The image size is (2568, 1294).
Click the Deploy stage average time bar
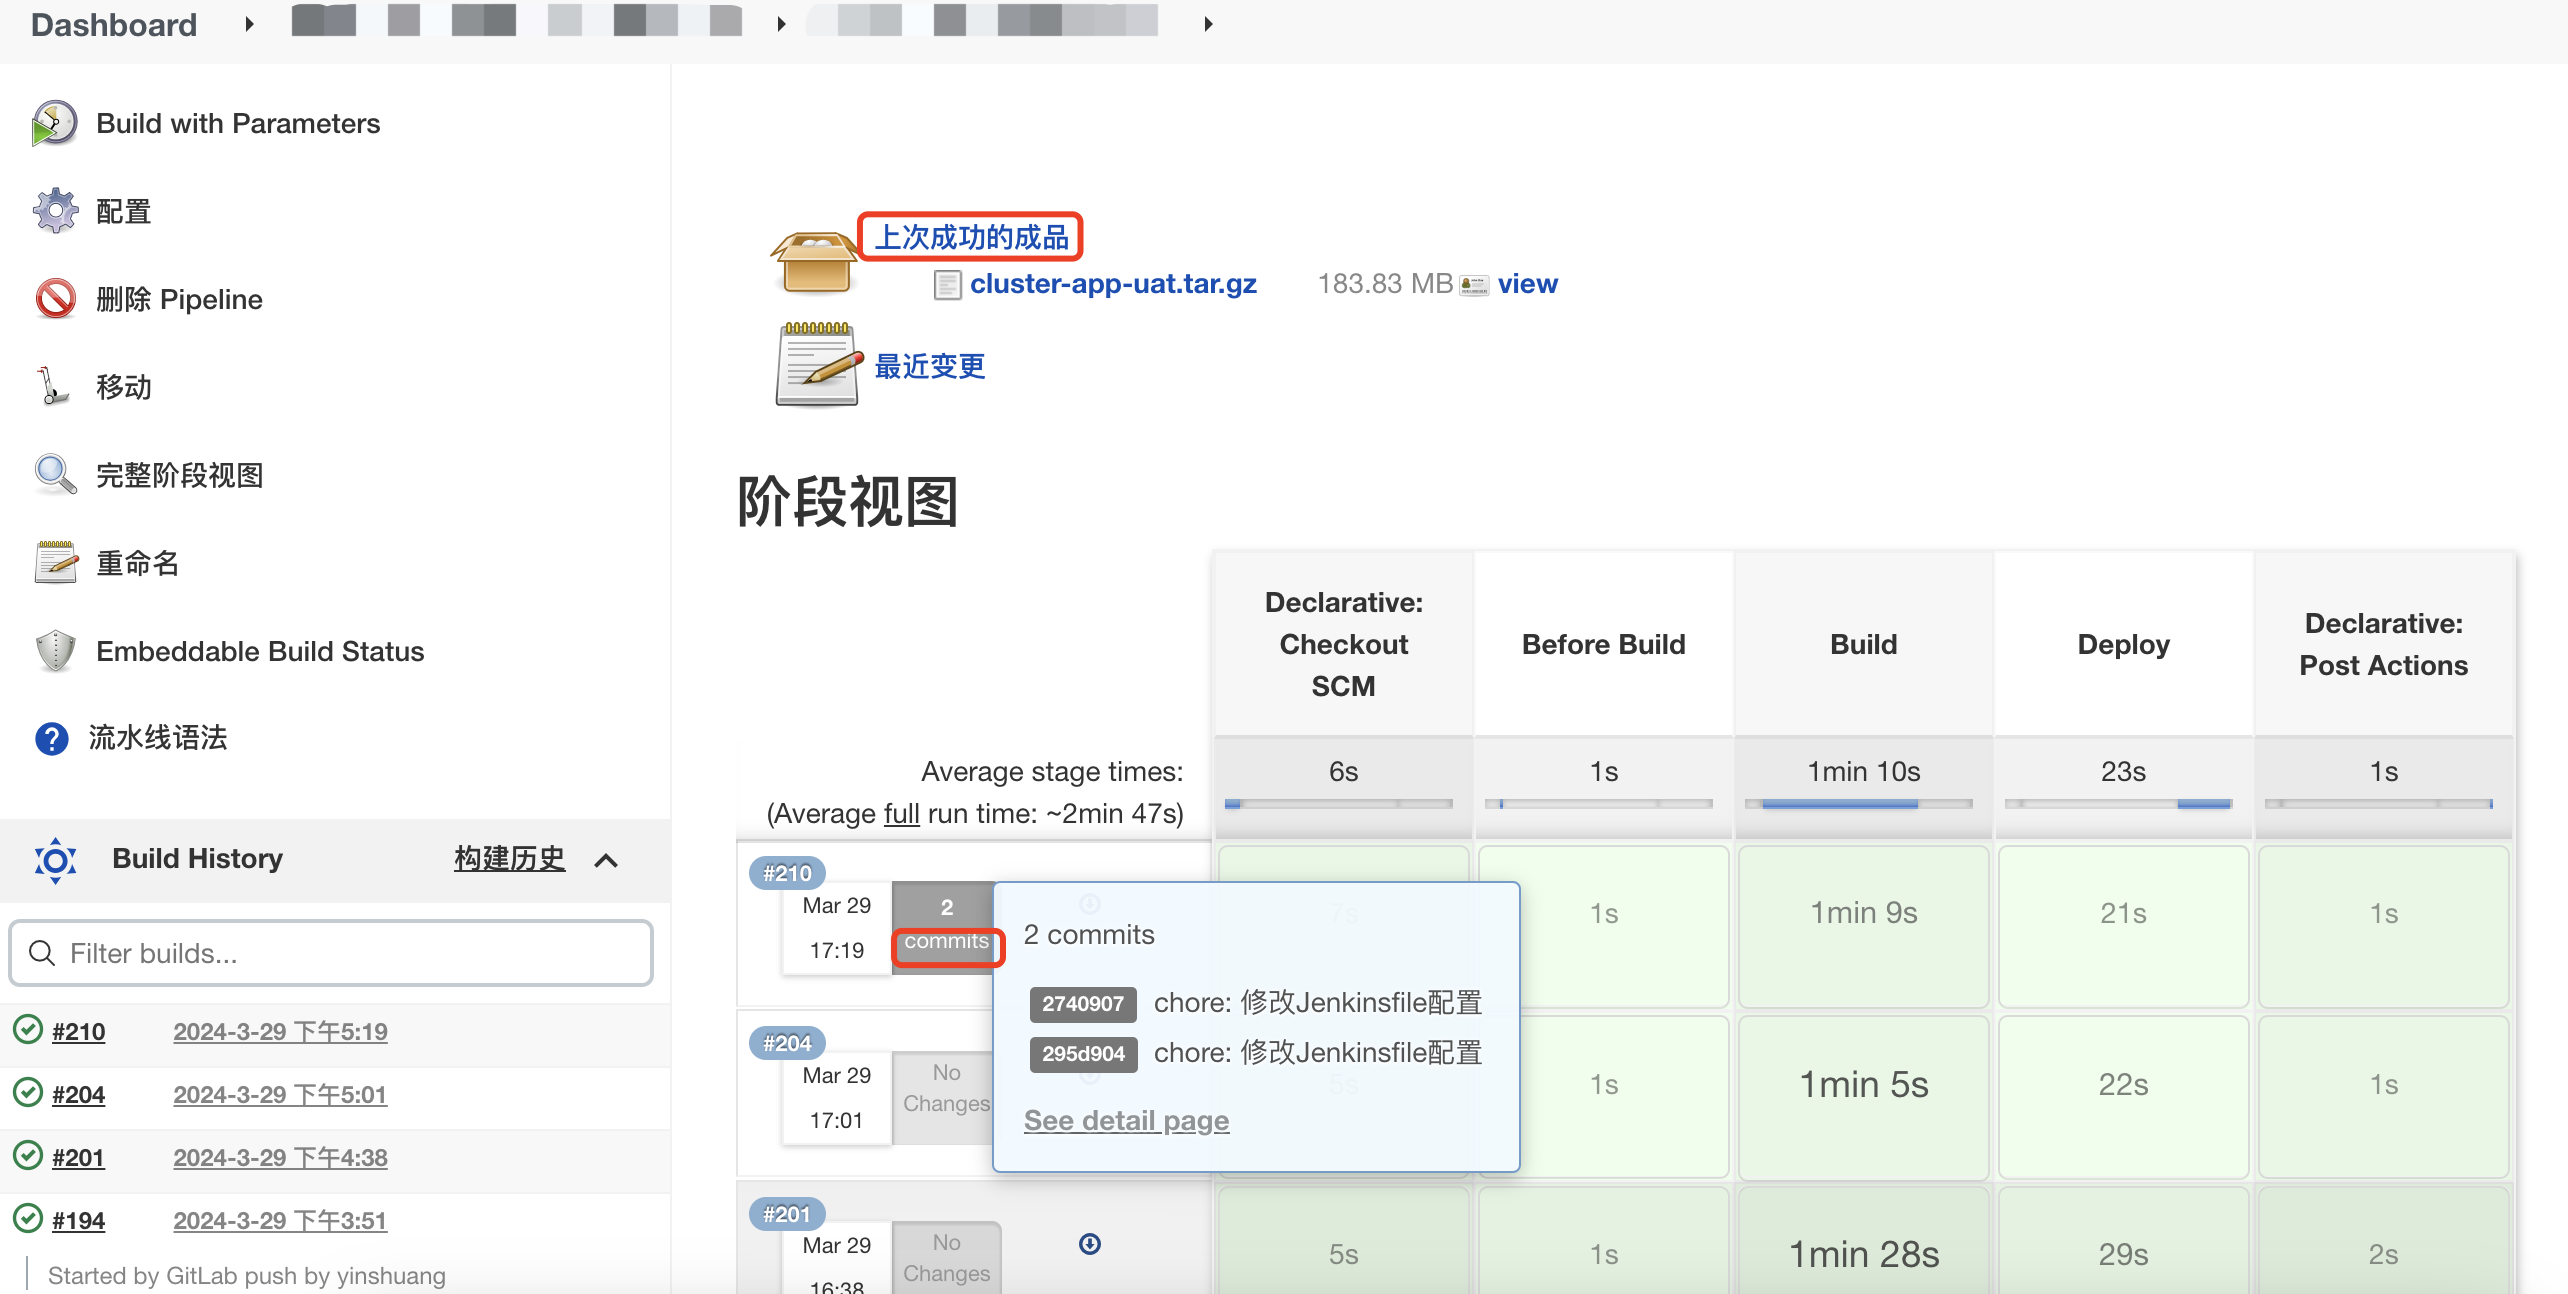coord(2119,803)
